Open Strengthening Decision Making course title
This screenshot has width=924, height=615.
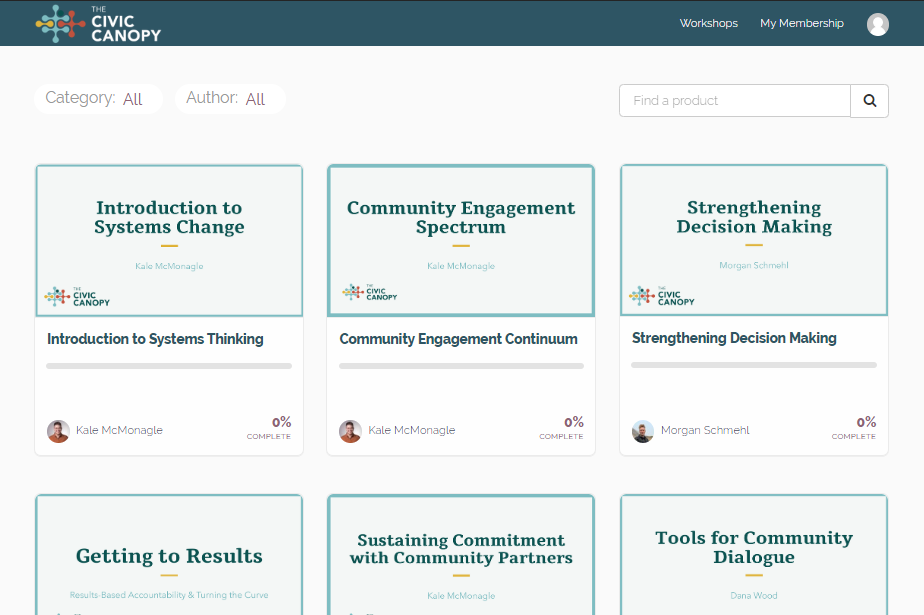(x=734, y=338)
